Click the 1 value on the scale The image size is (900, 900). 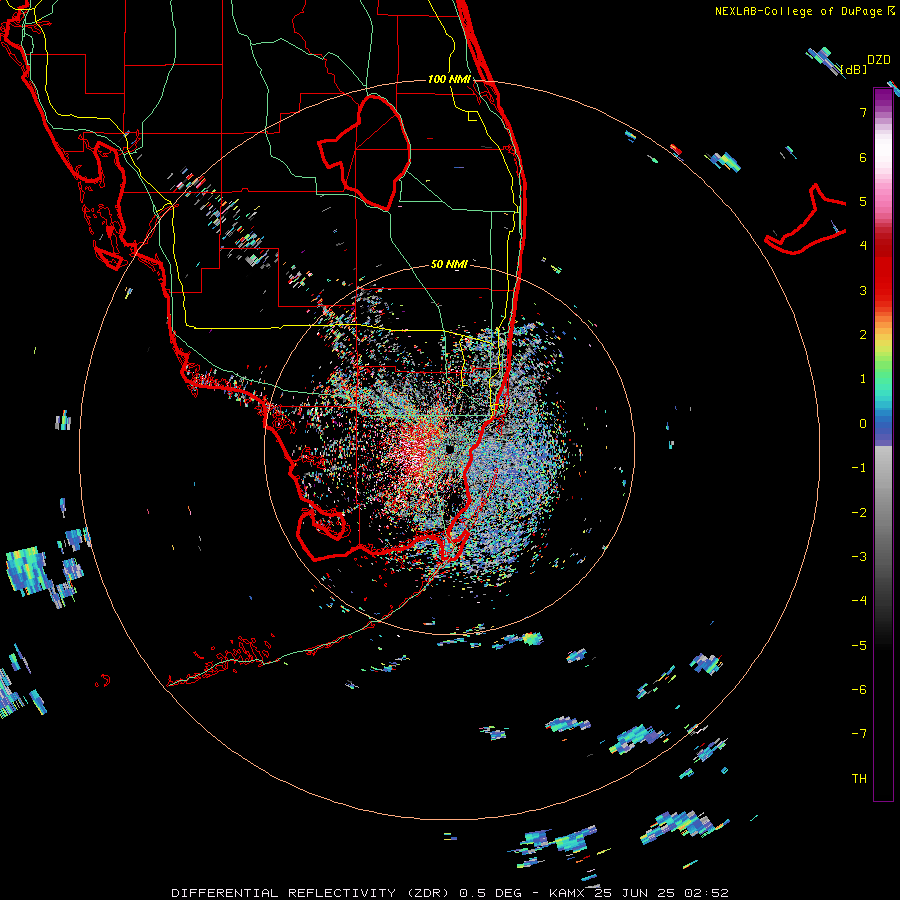(x=863, y=379)
